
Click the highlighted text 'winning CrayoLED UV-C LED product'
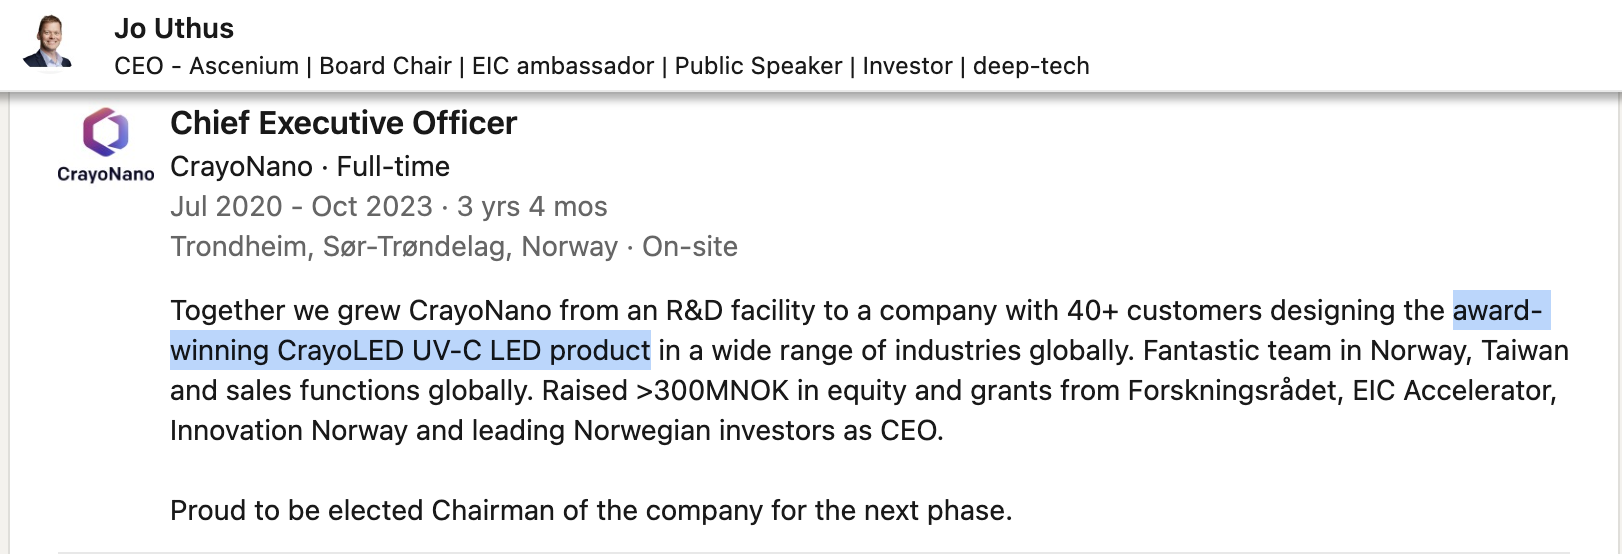[410, 350]
